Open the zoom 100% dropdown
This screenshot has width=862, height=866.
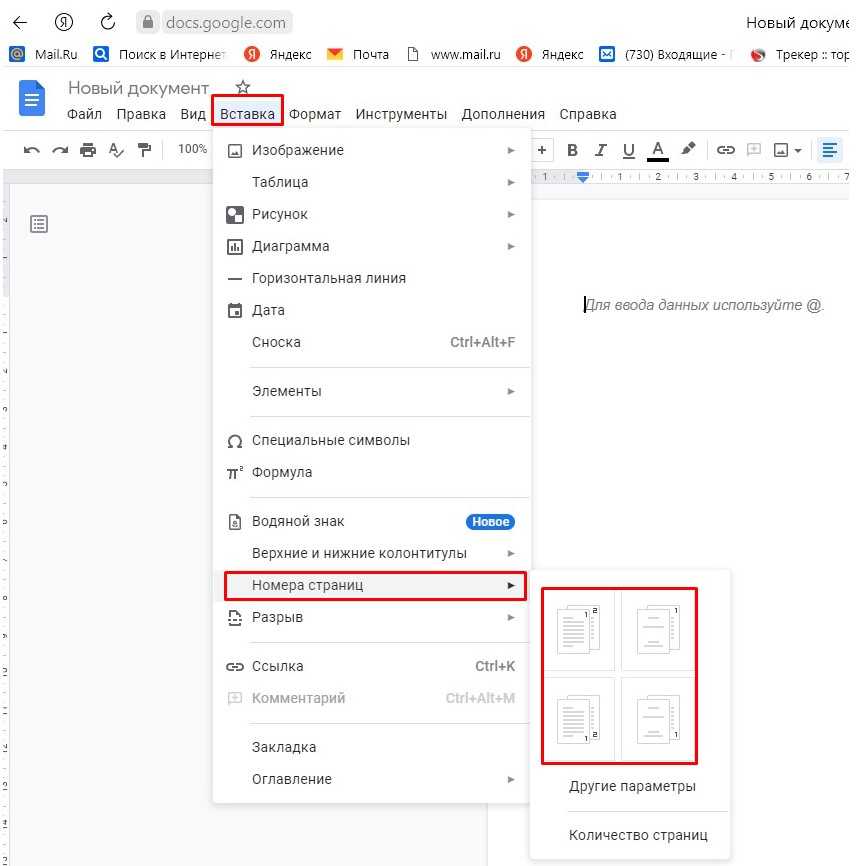click(192, 149)
